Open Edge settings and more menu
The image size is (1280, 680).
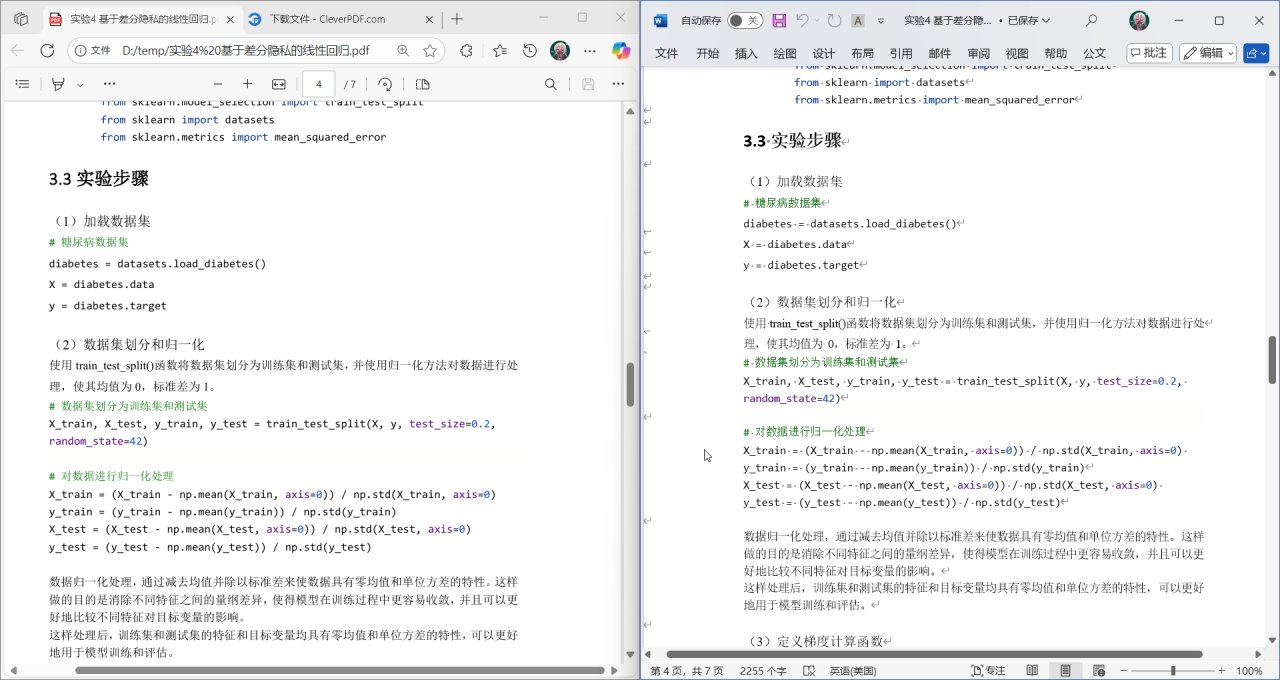tap(590, 50)
